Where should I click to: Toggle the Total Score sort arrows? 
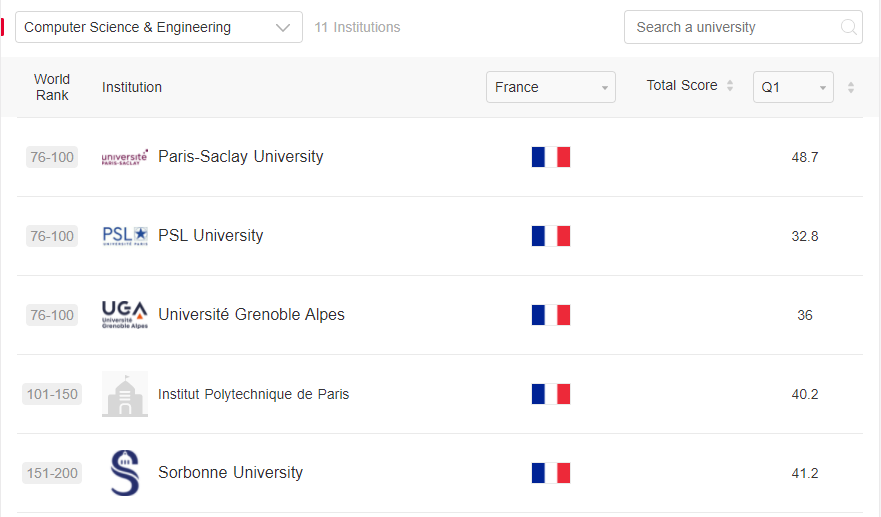pos(730,85)
